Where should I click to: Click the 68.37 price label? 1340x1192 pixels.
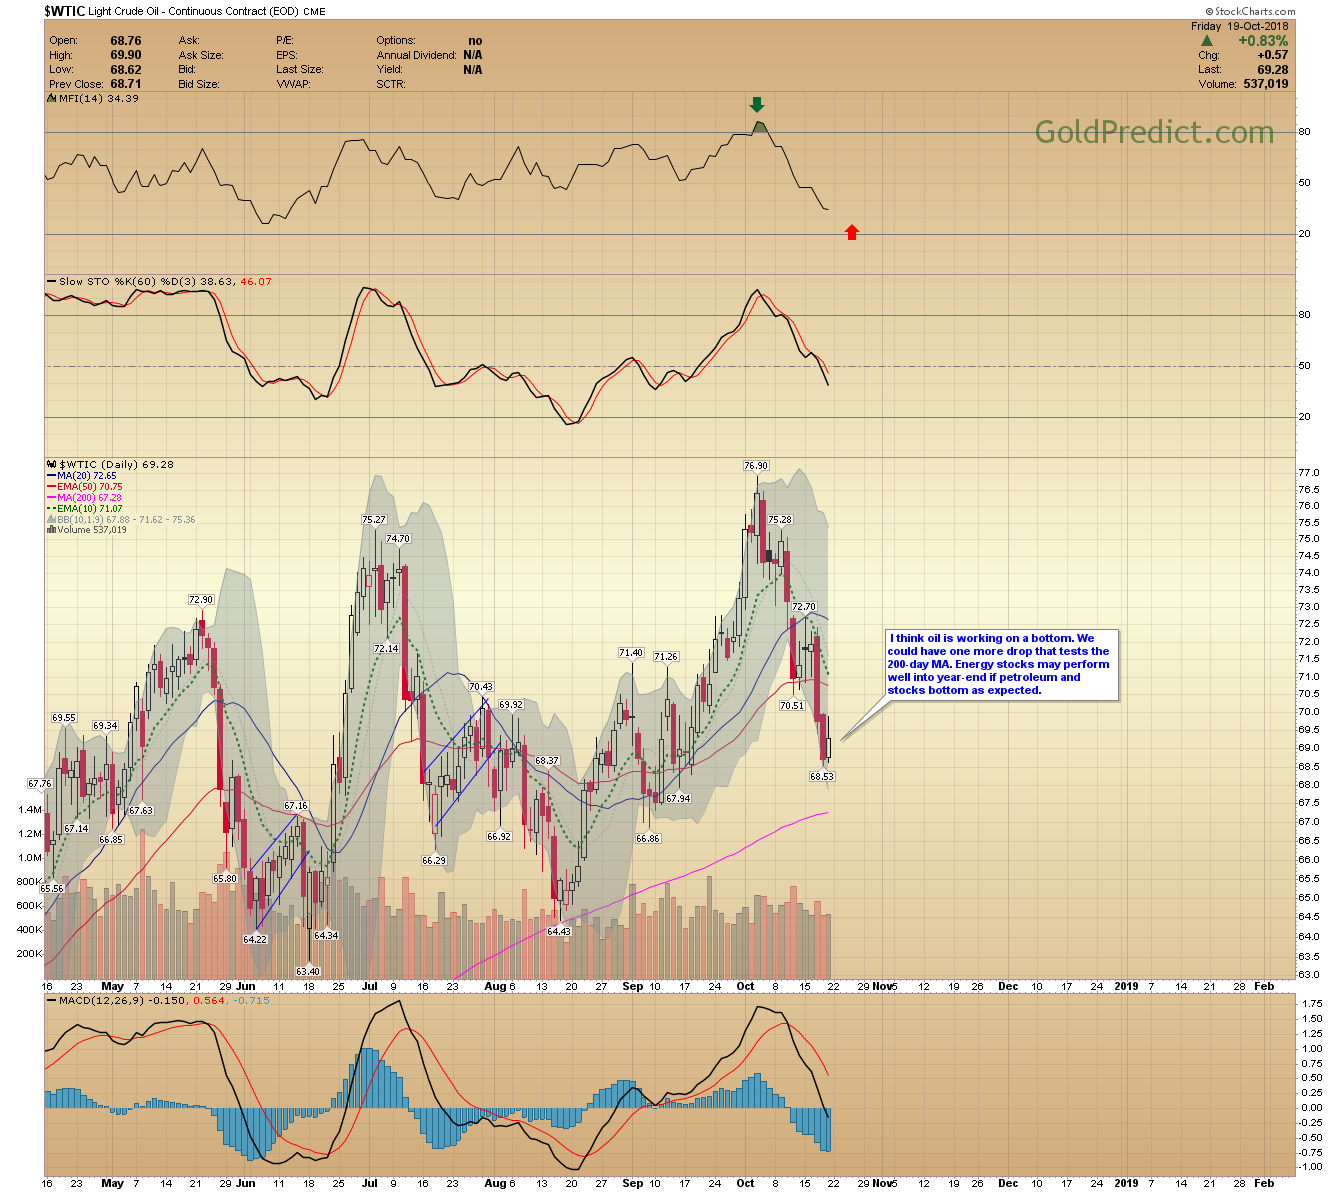[x=547, y=761]
